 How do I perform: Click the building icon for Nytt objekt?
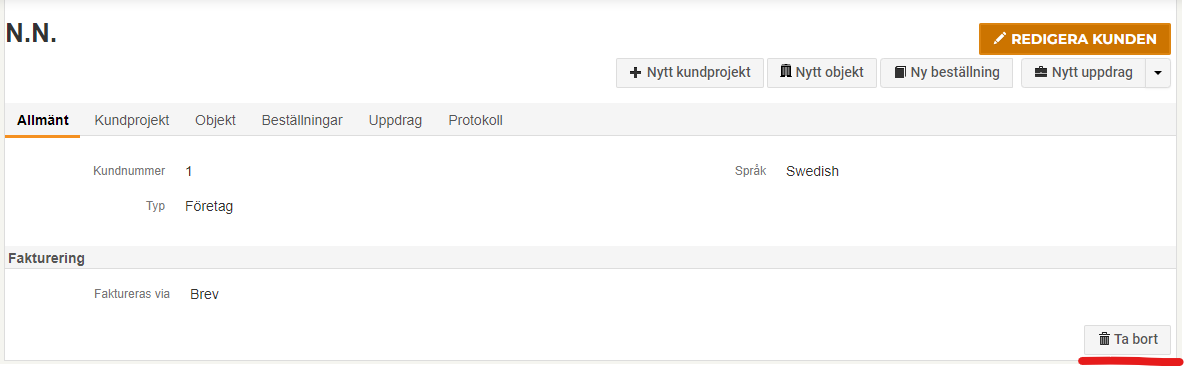click(786, 72)
